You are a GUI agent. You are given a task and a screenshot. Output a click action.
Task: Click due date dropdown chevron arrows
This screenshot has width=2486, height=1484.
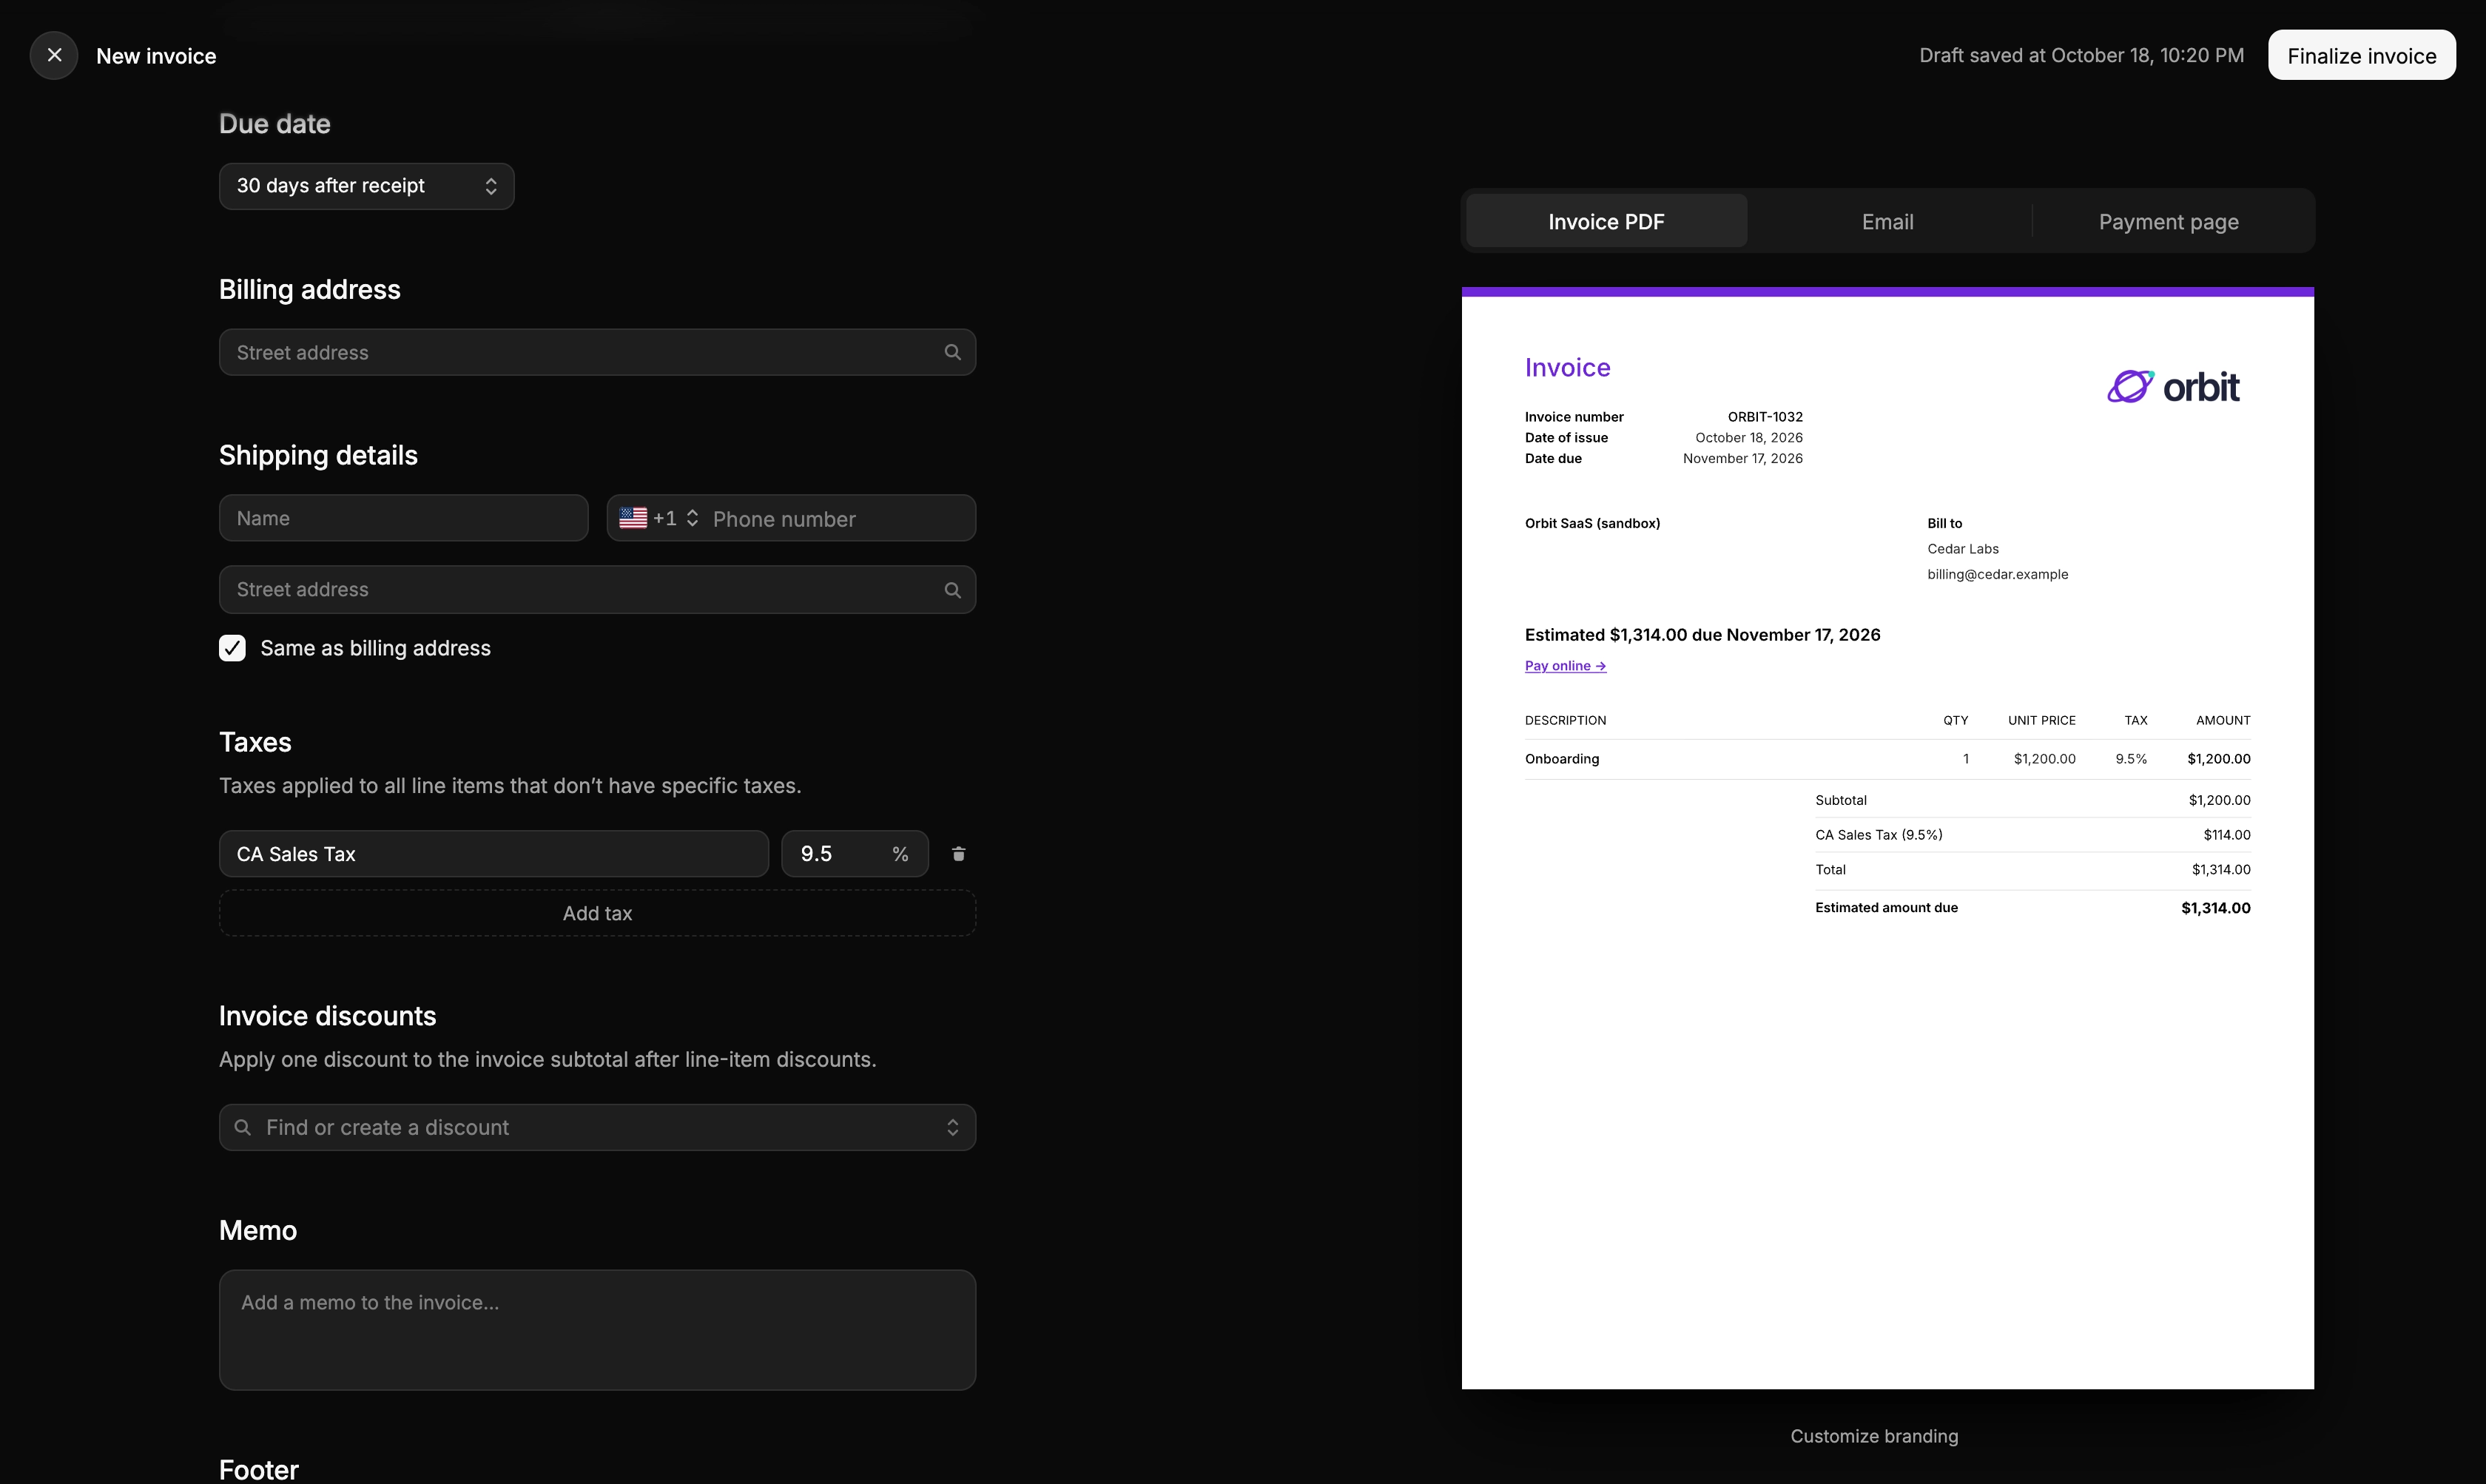tap(490, 186)
